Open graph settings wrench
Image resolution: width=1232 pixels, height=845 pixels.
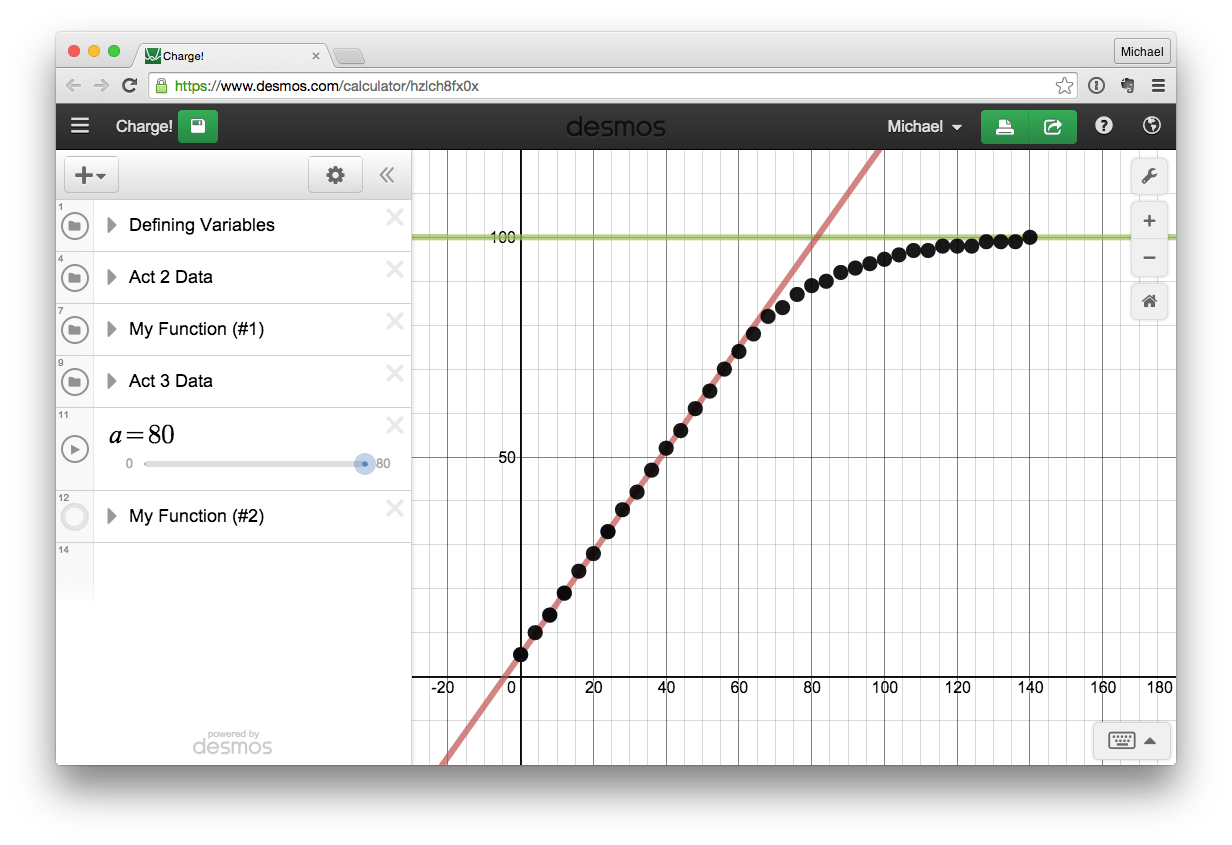[1149, 177]
